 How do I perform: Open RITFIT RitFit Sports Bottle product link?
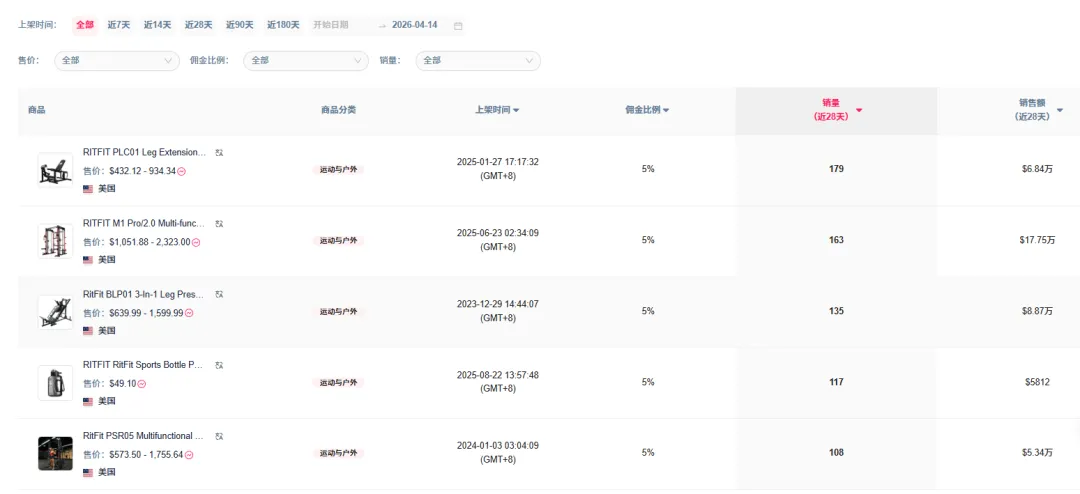tap(144, 365)
